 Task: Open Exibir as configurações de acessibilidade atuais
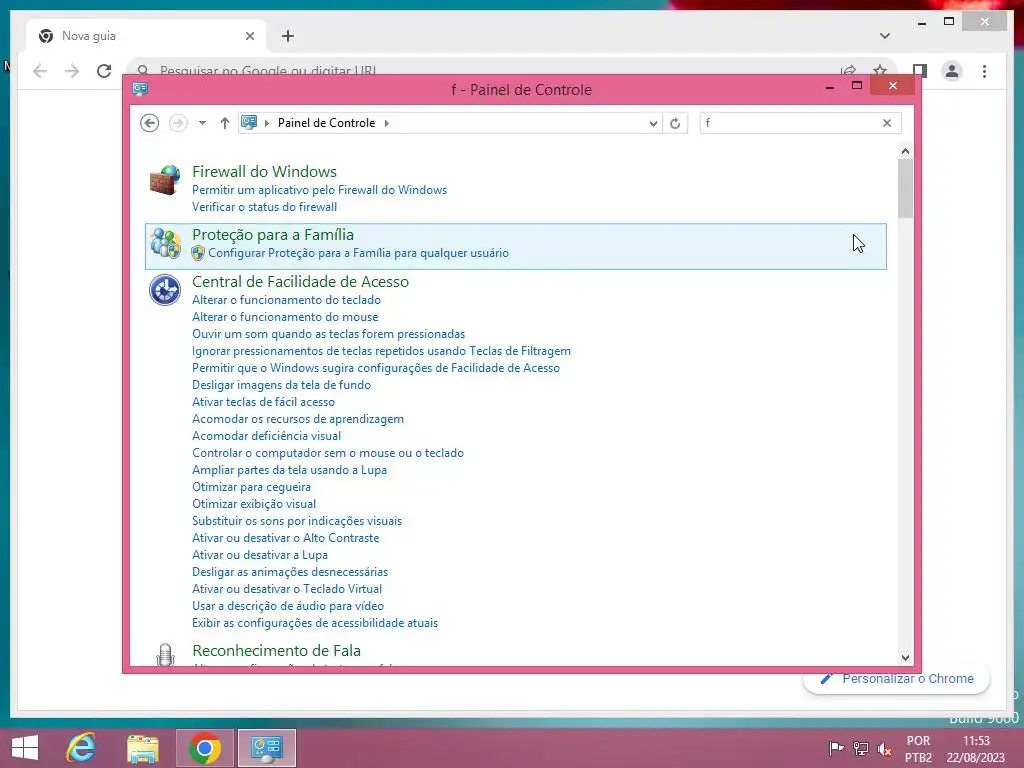tap(315, 622)
